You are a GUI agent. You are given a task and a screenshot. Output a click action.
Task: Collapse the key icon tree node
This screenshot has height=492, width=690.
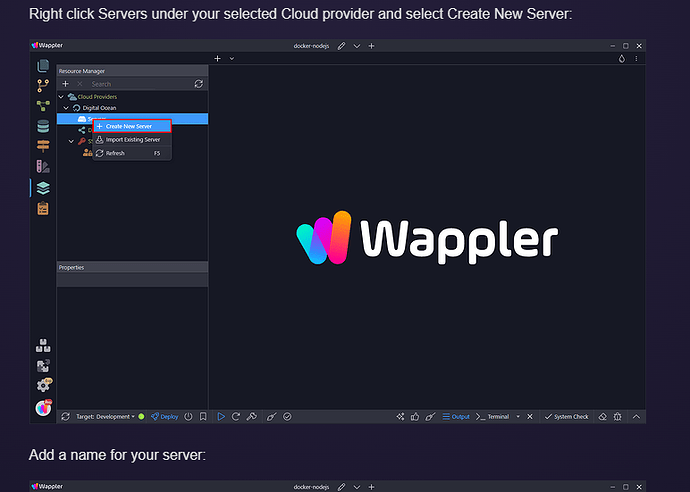pyautogui.click(x=71, y=141)
